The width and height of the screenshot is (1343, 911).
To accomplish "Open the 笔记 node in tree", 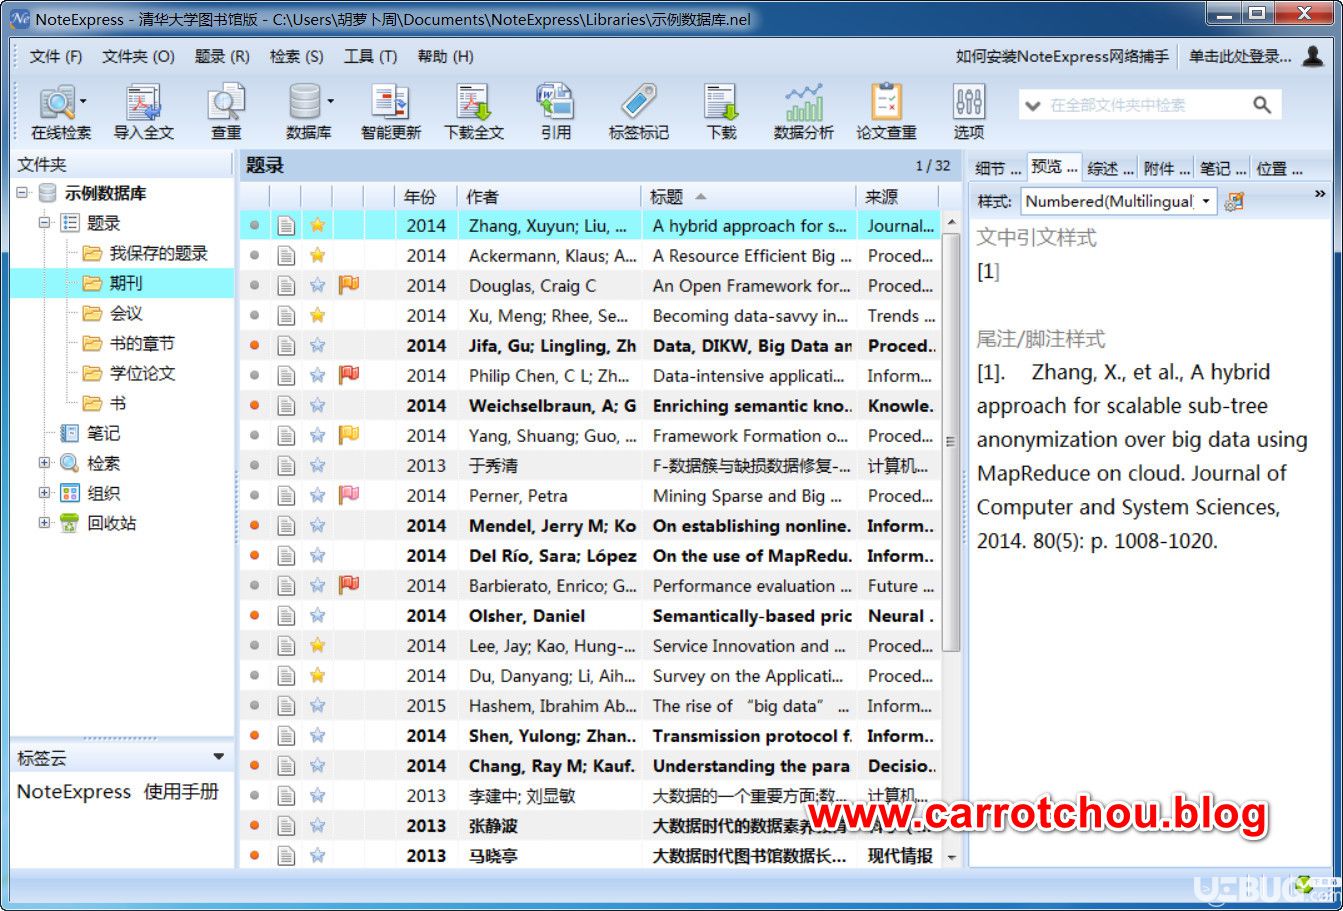I will [x=103, y=433].
